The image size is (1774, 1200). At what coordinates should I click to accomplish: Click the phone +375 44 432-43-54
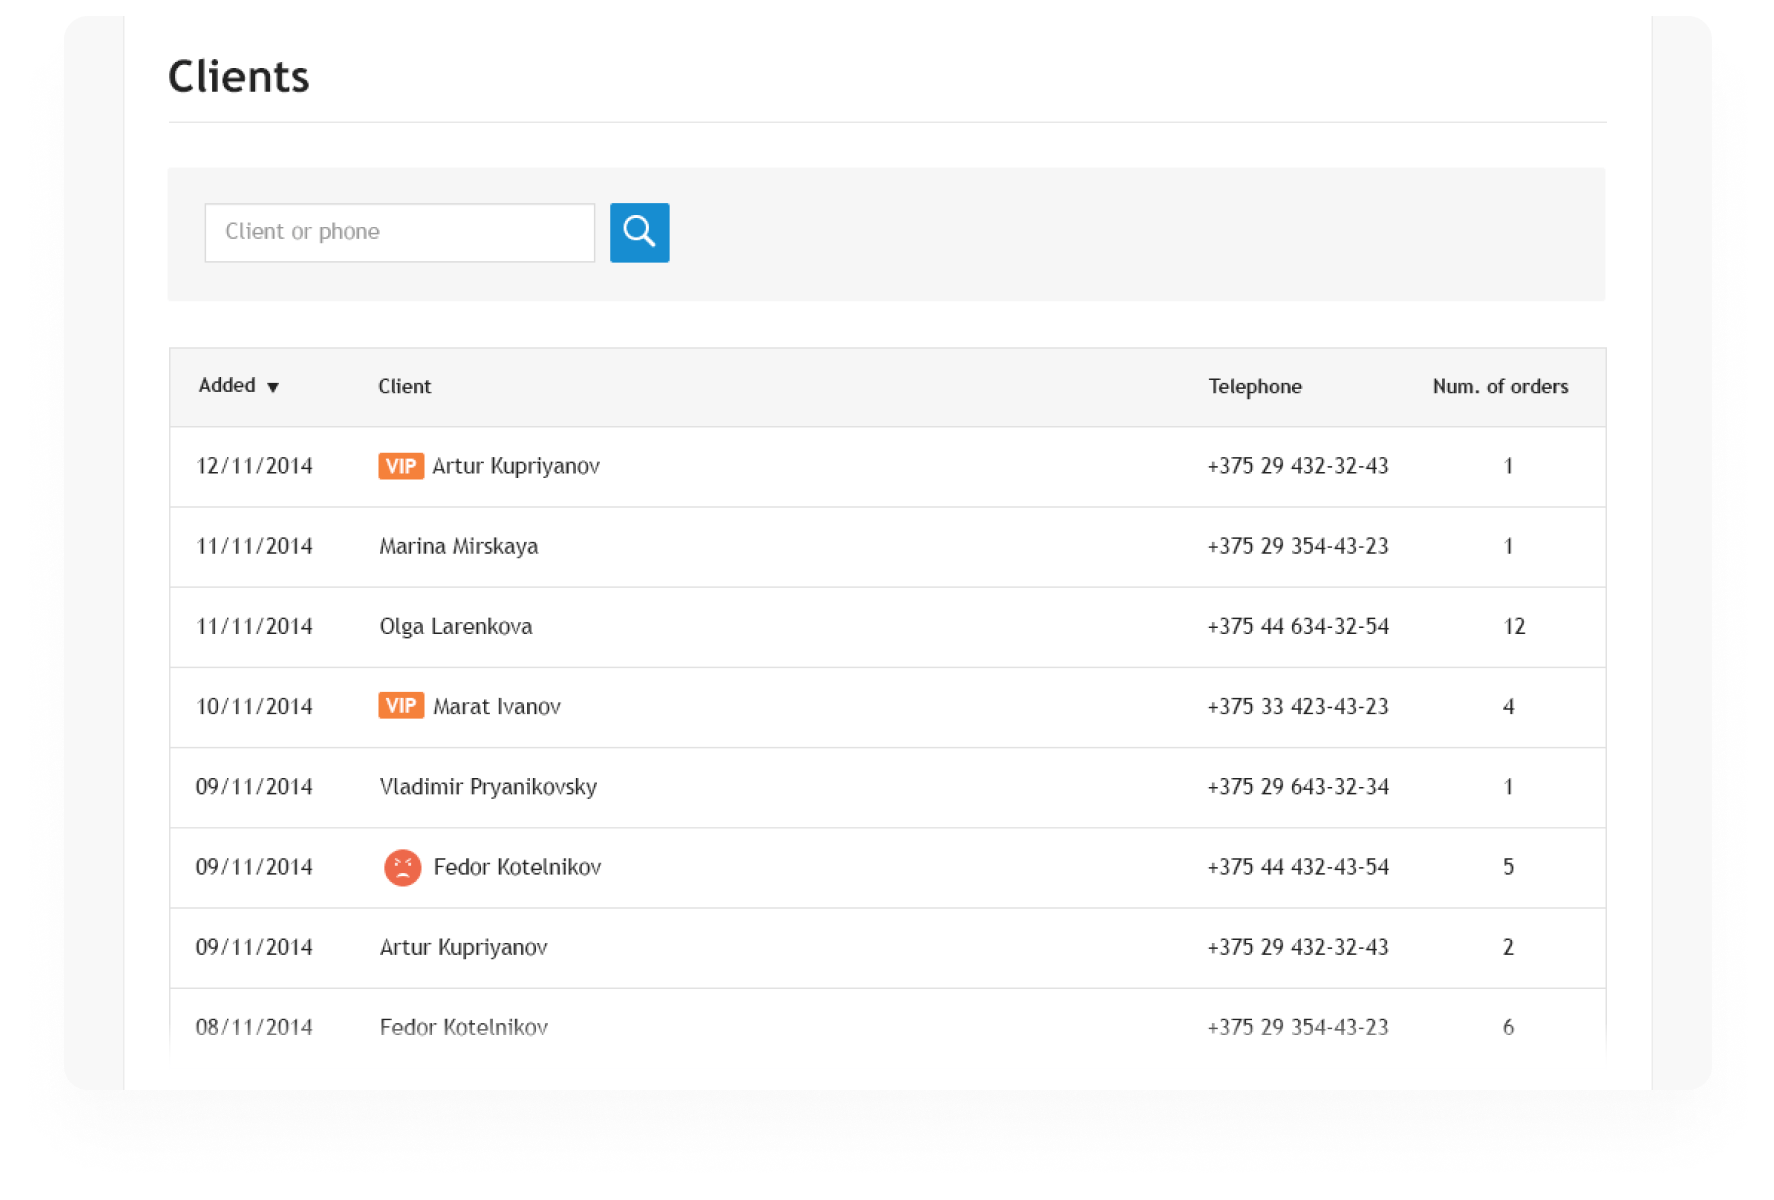tap(1298, 867)
